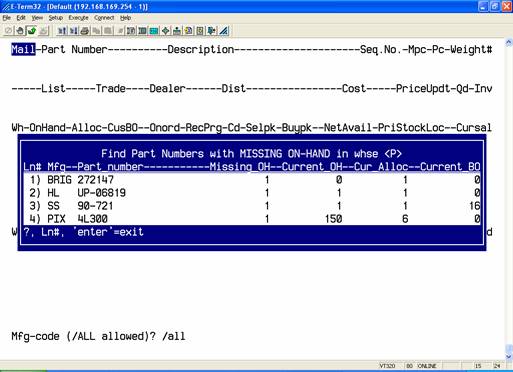
Task: Click the greyed circle icon at toolbar start
Action: tap(9, 31)
